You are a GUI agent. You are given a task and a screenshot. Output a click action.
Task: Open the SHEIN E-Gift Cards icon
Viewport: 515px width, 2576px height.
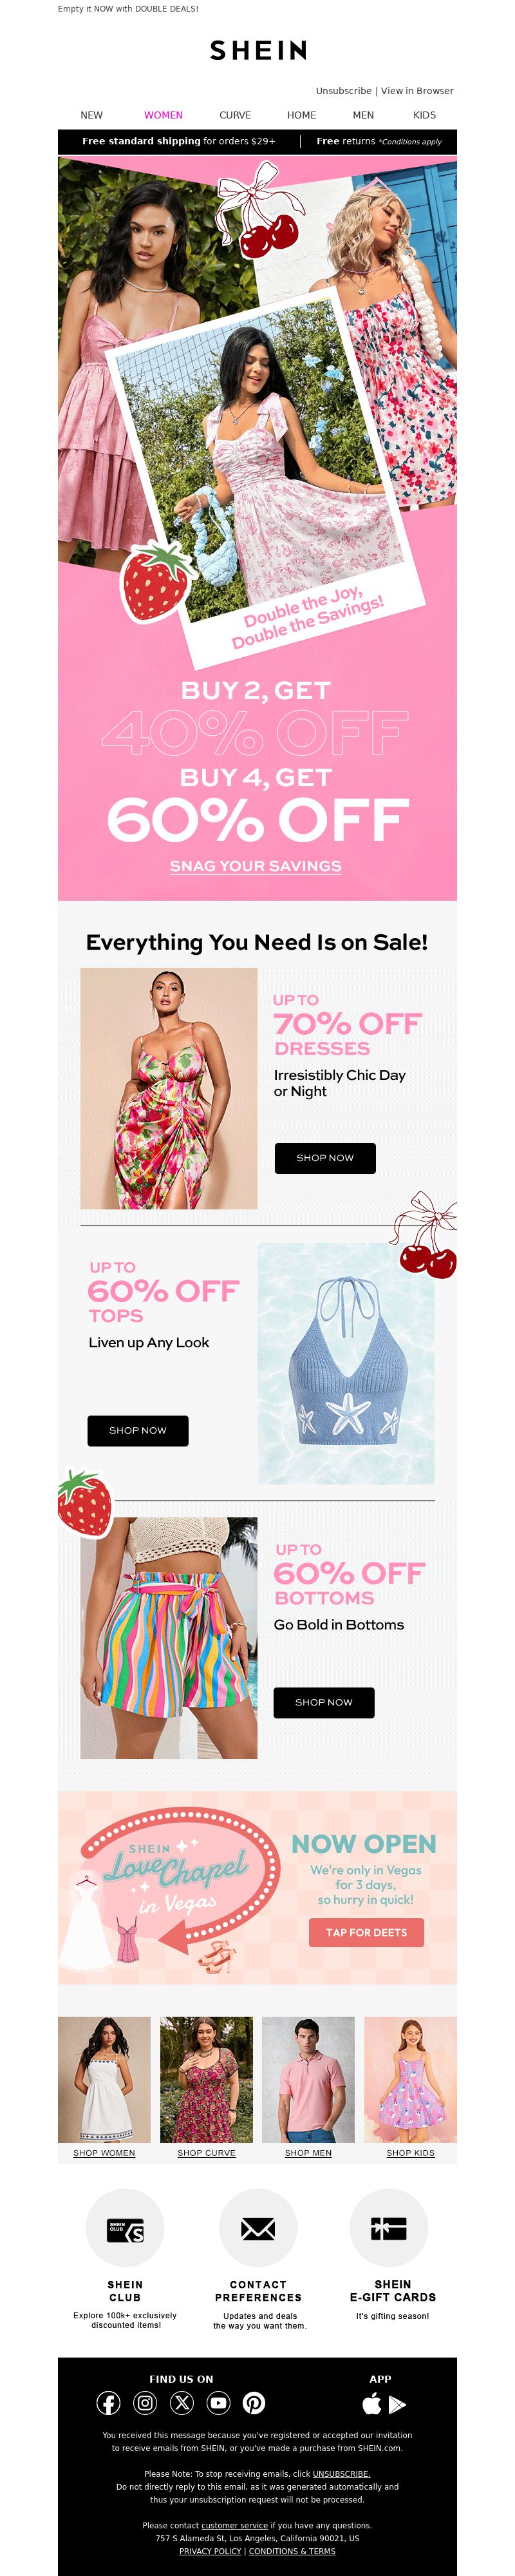coord(389,2228)
